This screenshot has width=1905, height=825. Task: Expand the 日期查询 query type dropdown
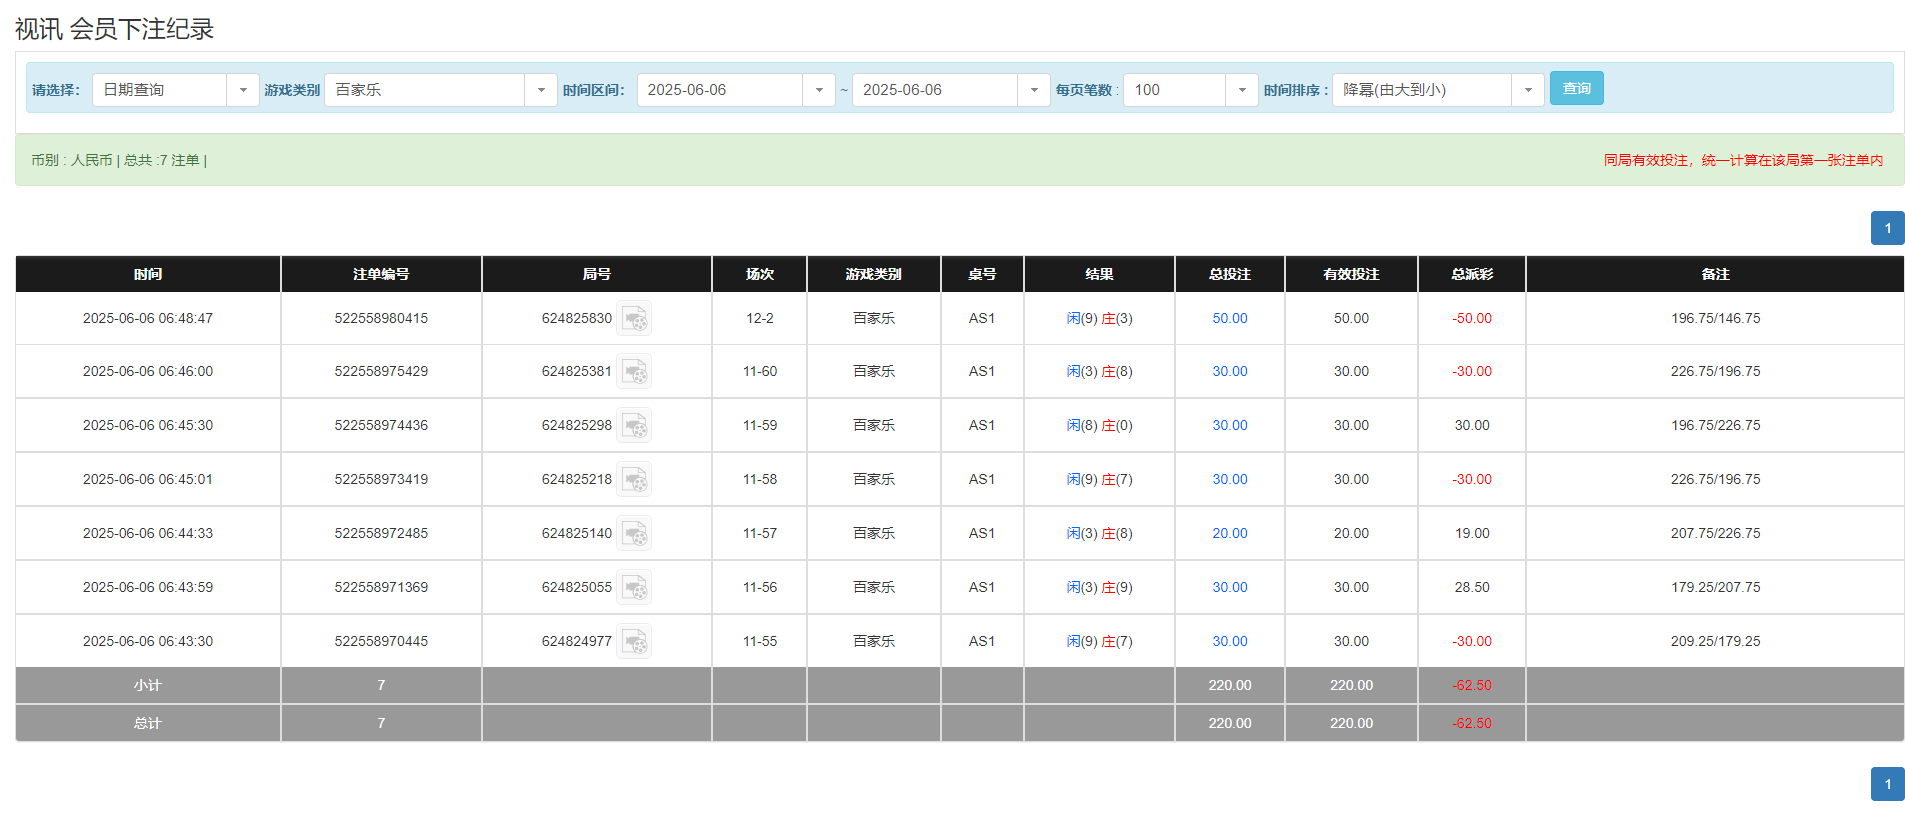pos(242,90)
